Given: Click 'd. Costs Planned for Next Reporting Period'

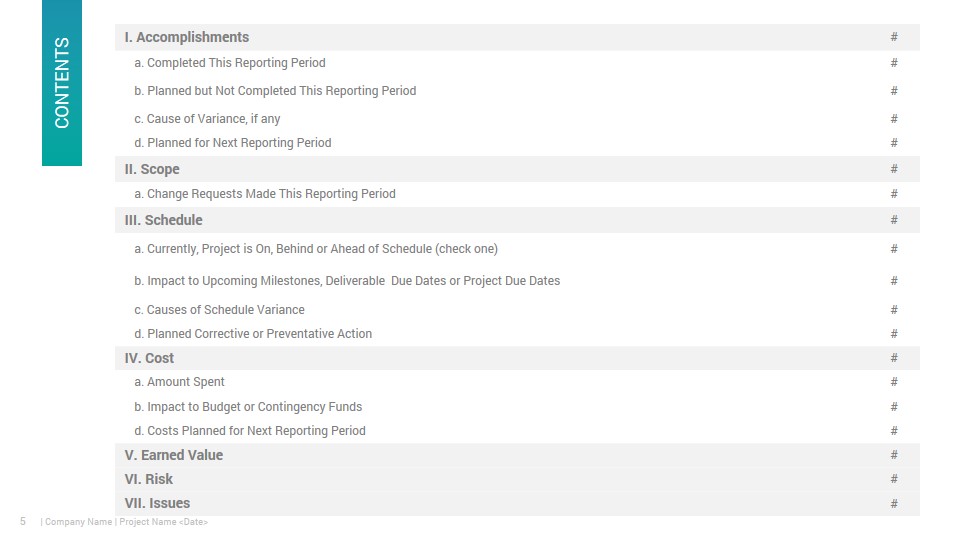Looking at the screenshot, I should click(250, 431).
